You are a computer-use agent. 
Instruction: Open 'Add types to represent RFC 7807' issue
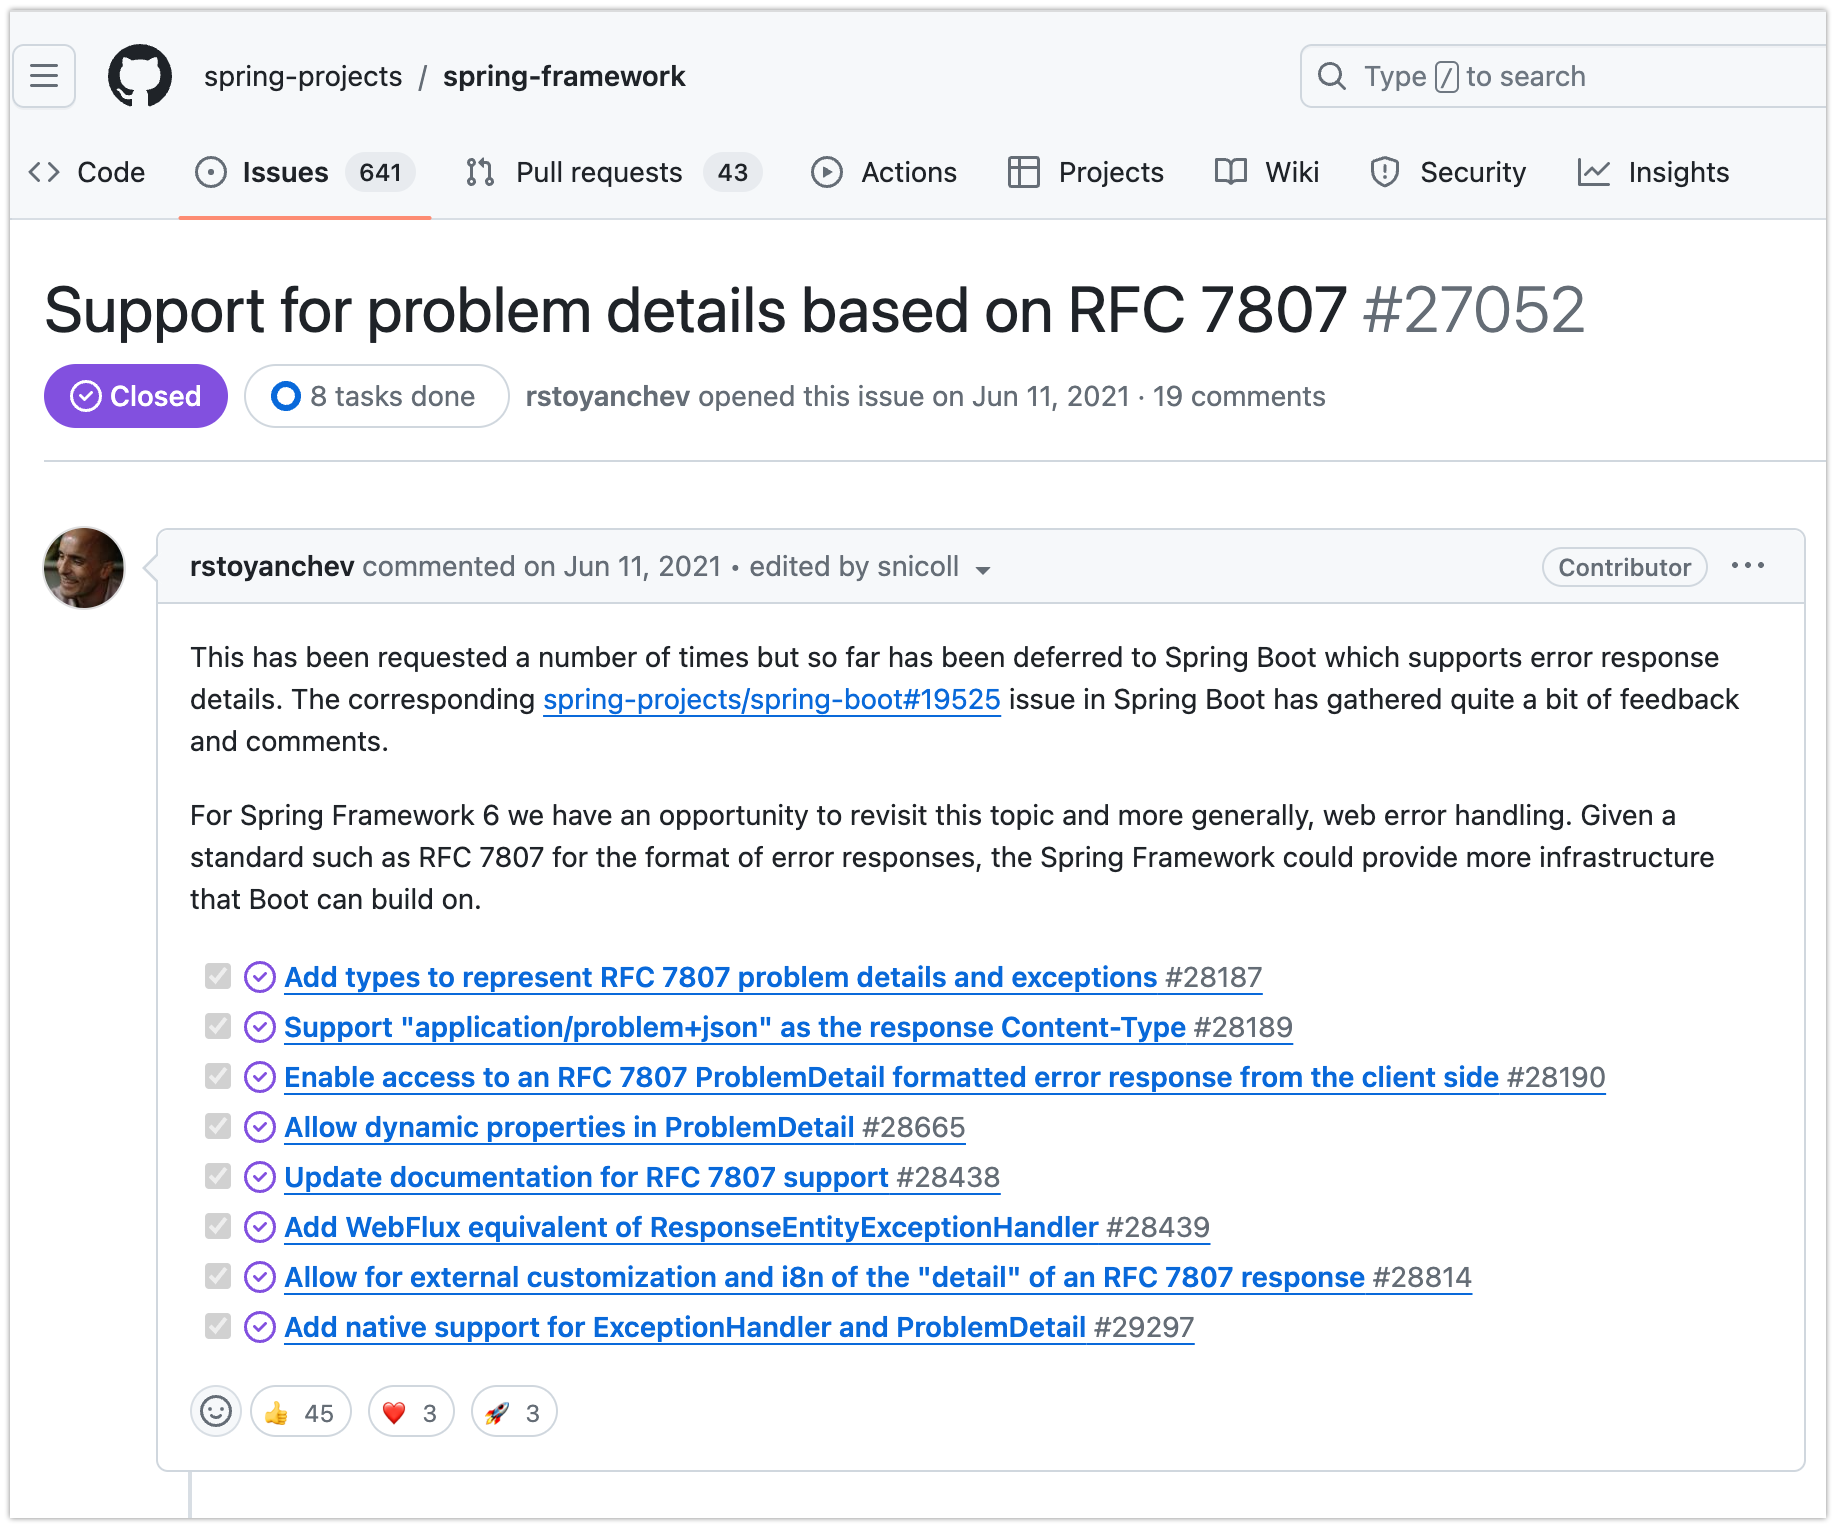[773, 977]
